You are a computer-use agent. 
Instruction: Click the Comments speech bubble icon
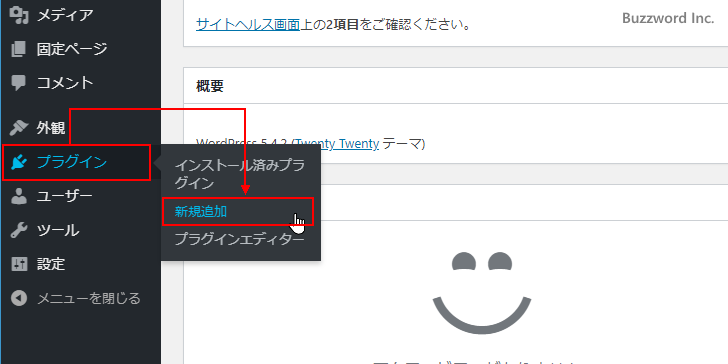point(19,83)
